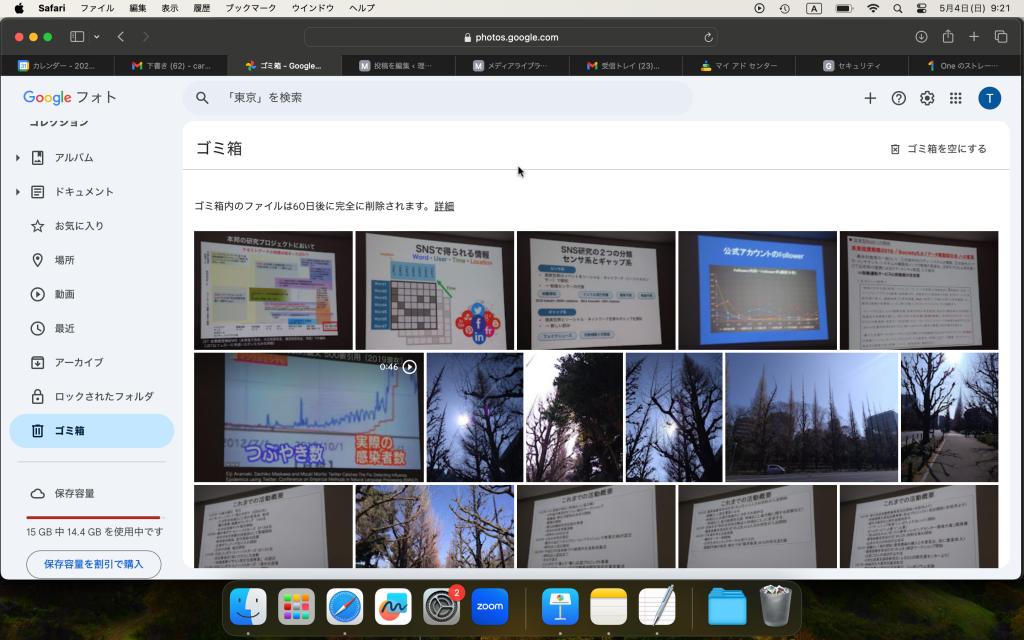Open the account avatar labeled T
Image resolution: width=1024 pixels, height=640 pixels.
click(989, 98)
